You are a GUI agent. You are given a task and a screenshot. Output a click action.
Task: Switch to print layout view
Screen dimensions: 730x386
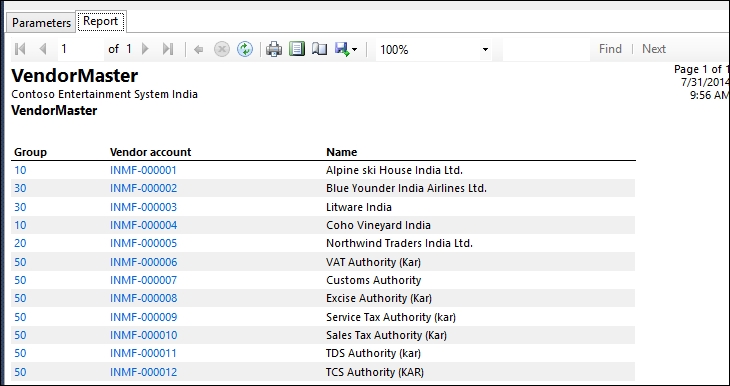297,49
